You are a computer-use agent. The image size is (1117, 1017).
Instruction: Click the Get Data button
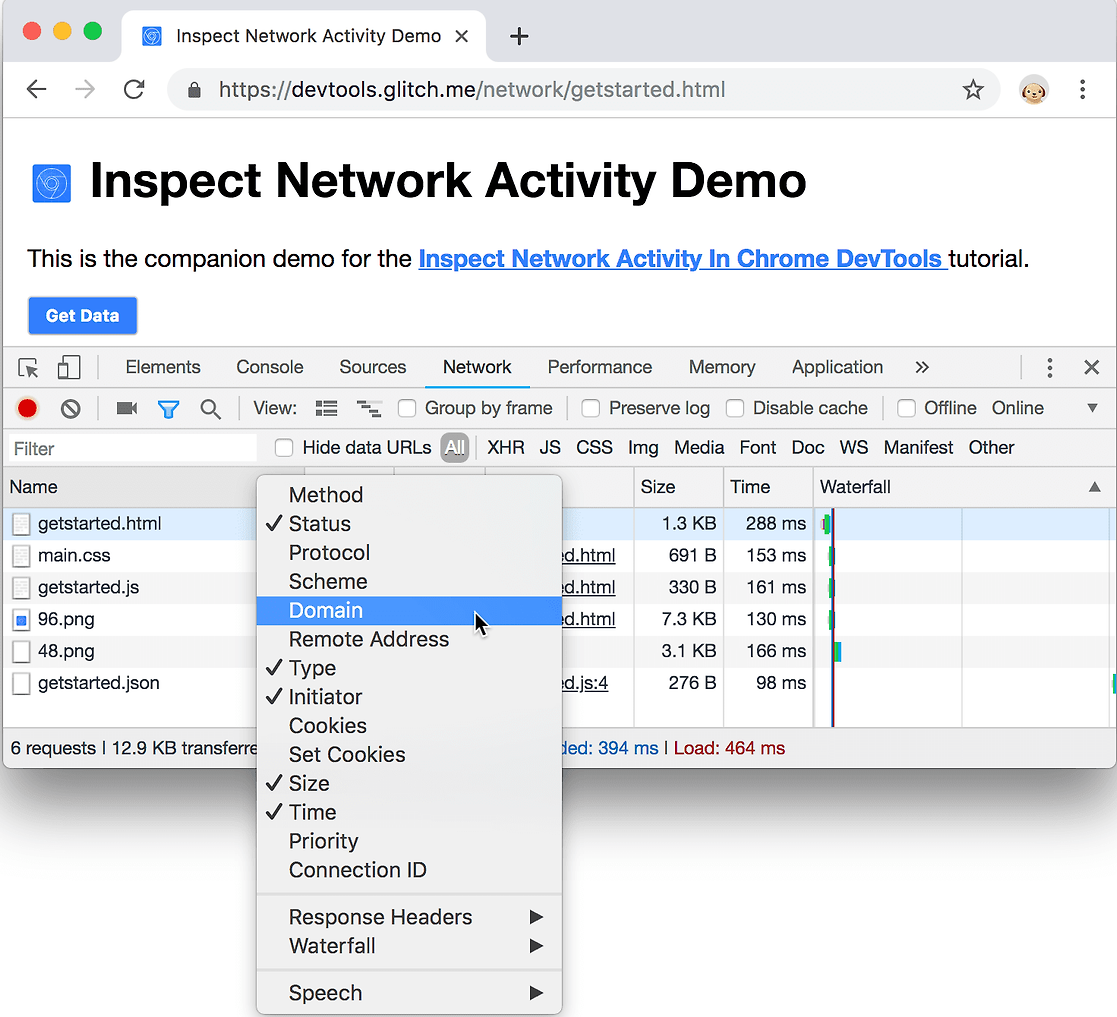coord(83,316)
